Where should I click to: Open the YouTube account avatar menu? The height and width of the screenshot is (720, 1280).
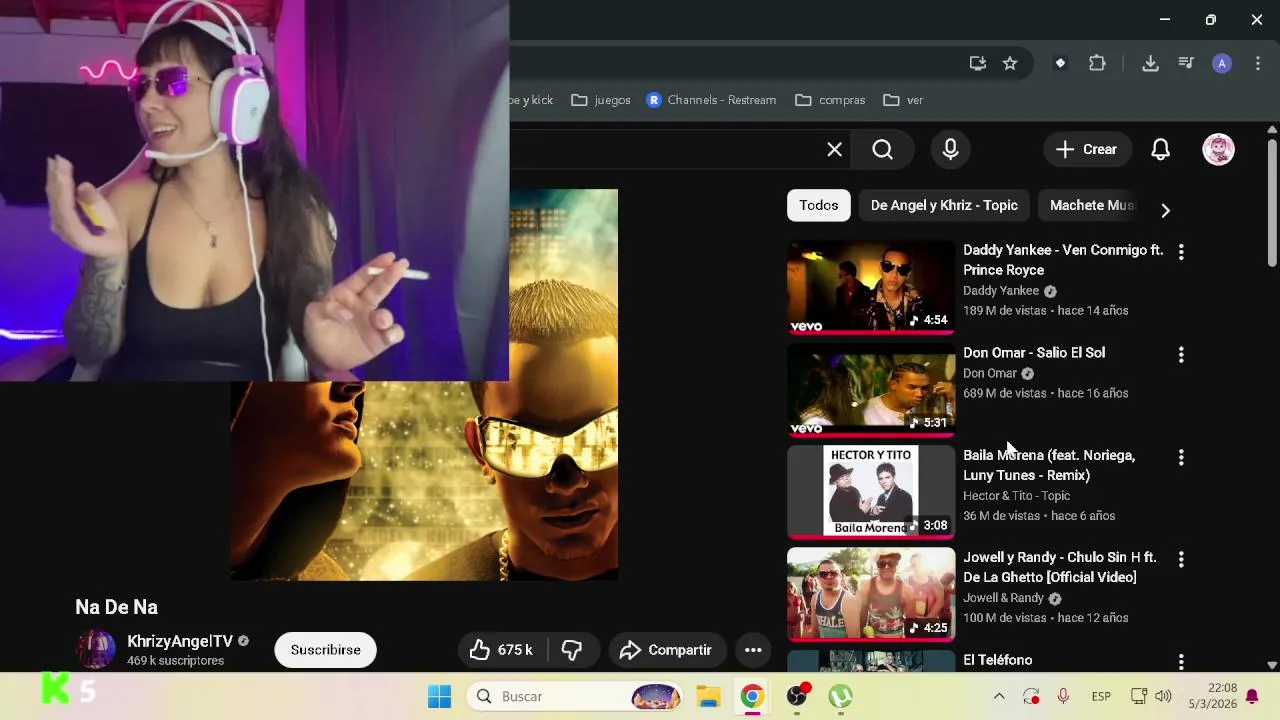click(1218, 150)
